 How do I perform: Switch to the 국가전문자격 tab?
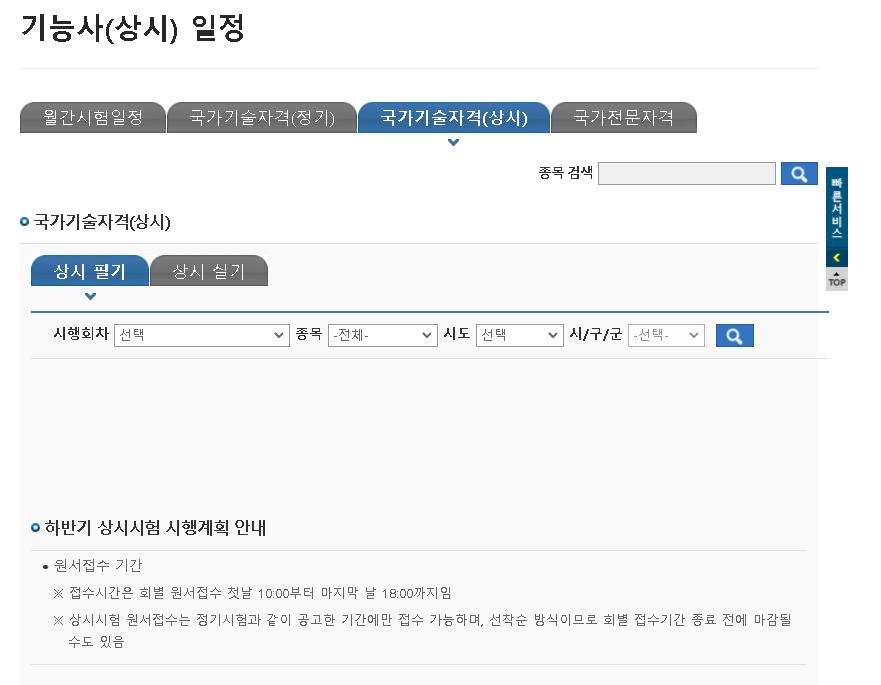pyautogui.click(x=624, y=117)
